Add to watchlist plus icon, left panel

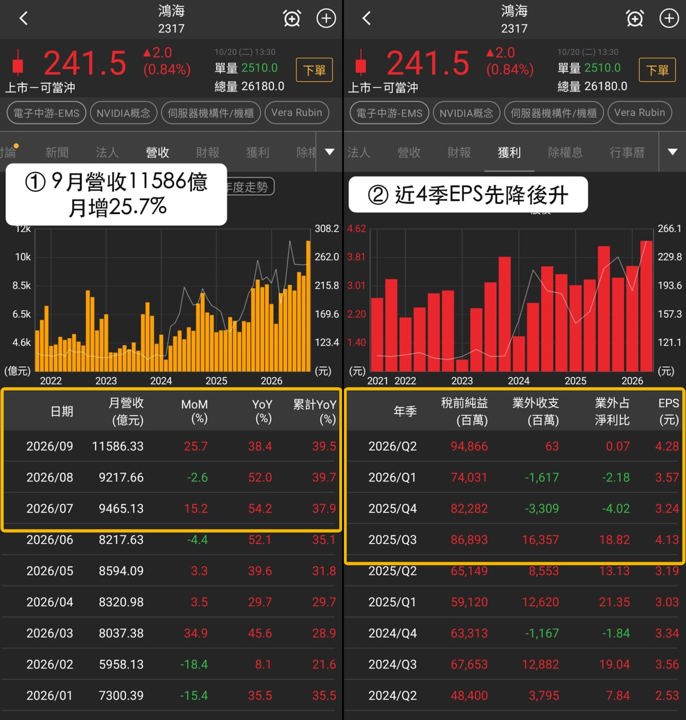tap(326, 19)
